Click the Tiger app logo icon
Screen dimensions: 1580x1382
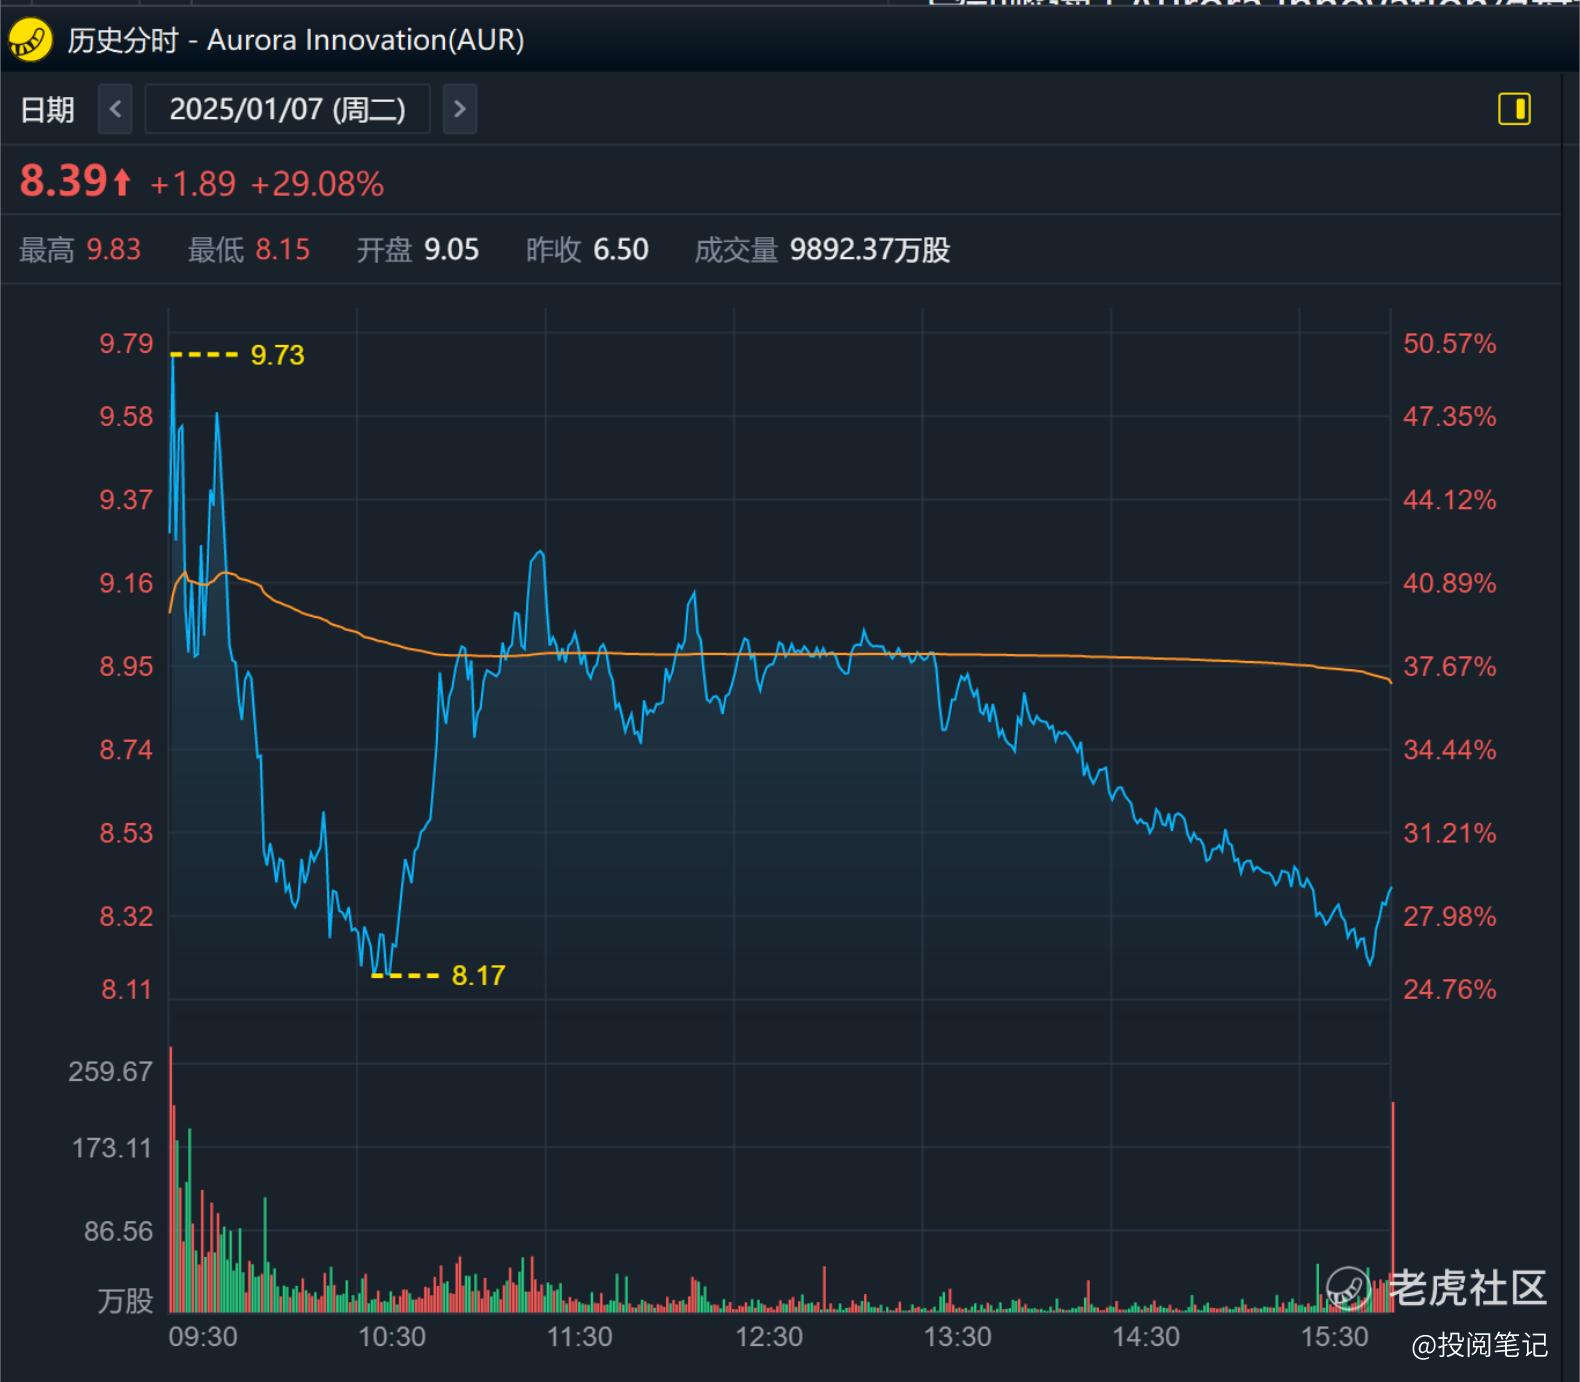(x=30, y=40)
